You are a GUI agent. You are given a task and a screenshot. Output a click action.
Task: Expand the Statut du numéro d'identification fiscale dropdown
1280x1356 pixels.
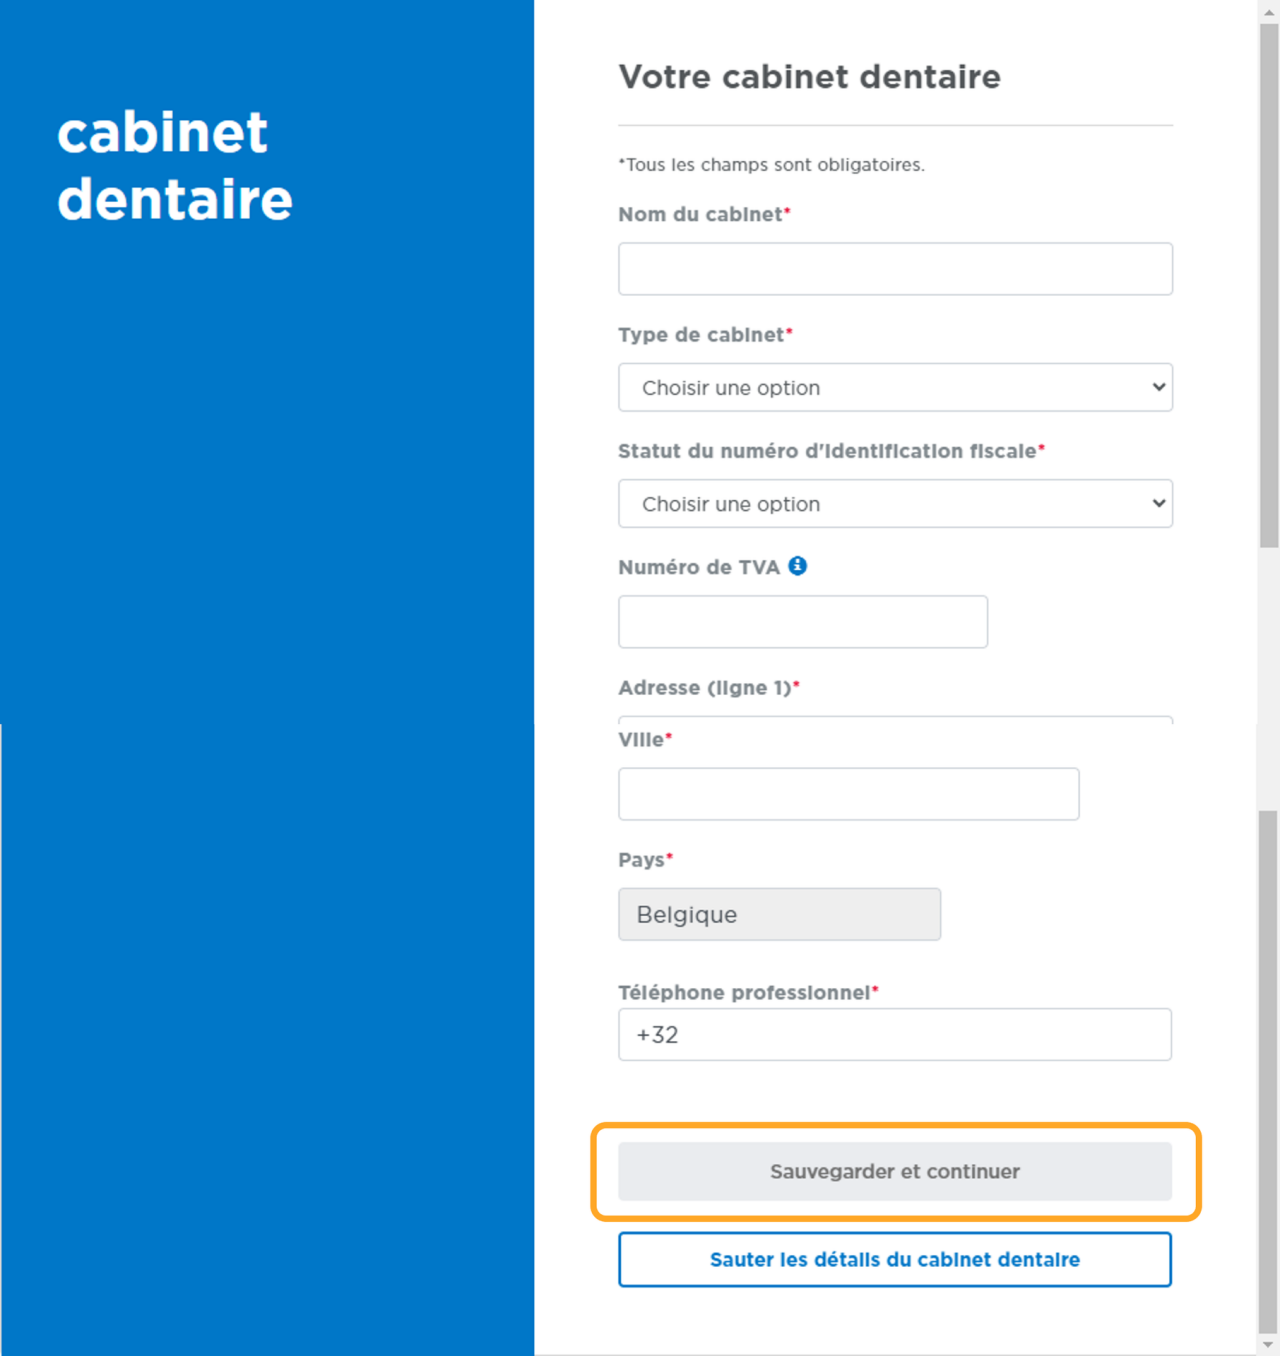895,504
